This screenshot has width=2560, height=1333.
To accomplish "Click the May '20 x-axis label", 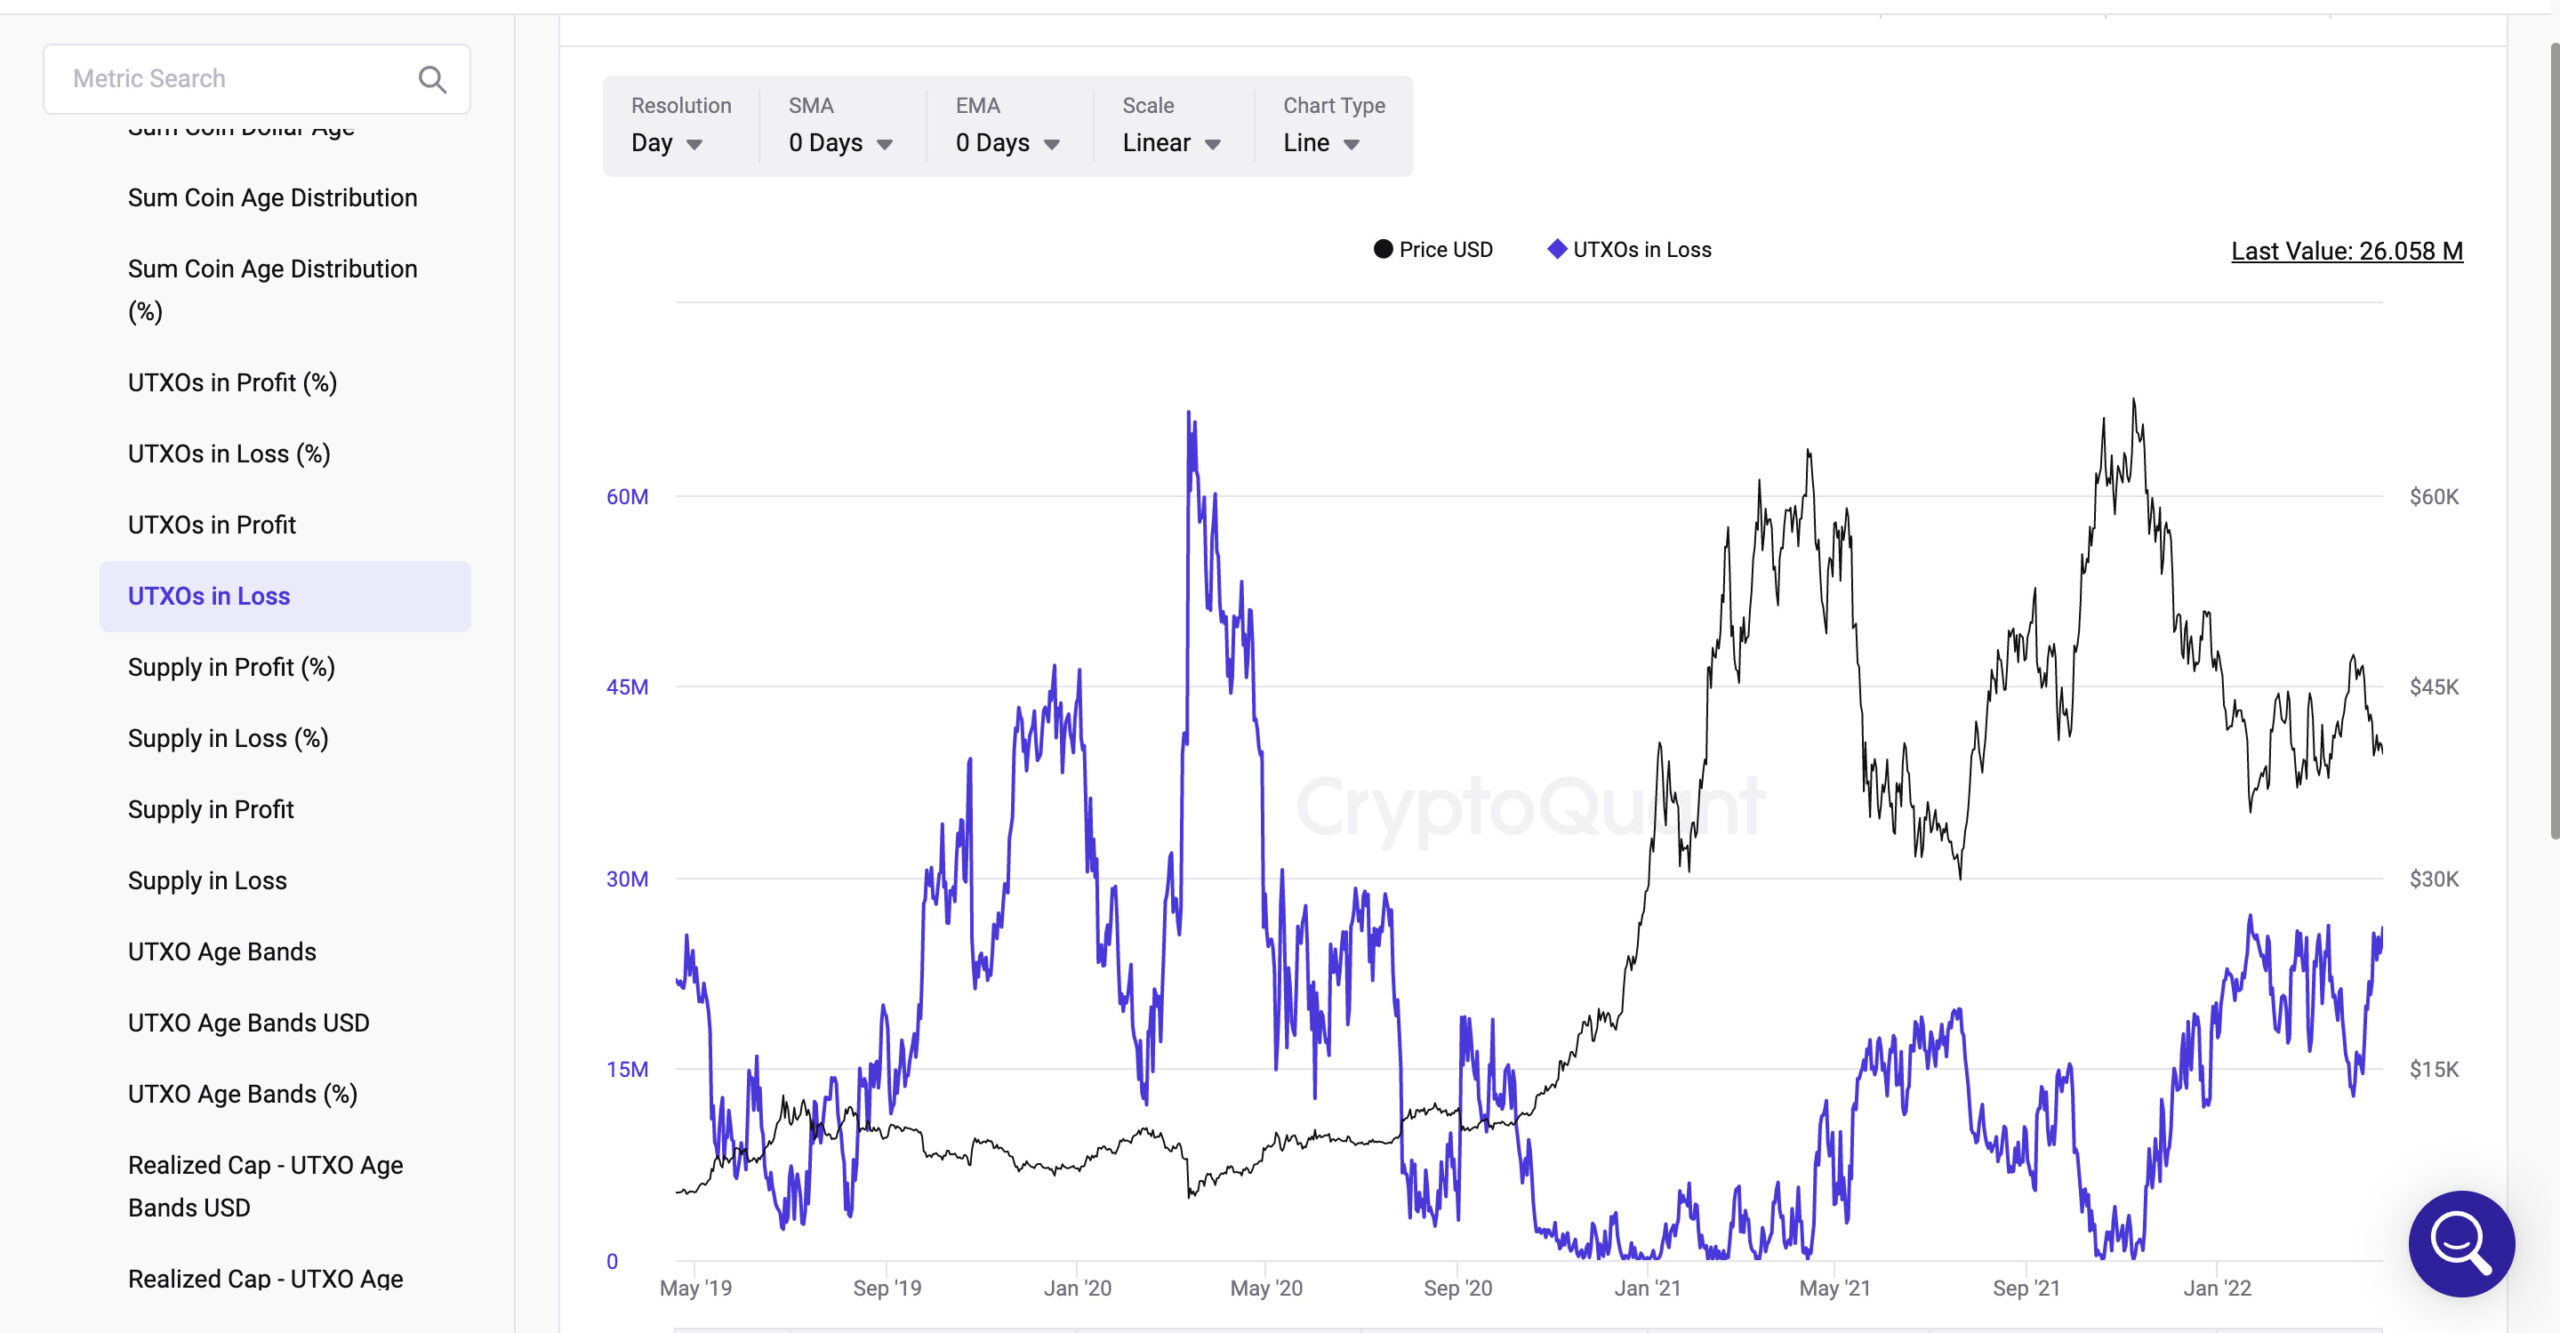I will point(1266,1288).
